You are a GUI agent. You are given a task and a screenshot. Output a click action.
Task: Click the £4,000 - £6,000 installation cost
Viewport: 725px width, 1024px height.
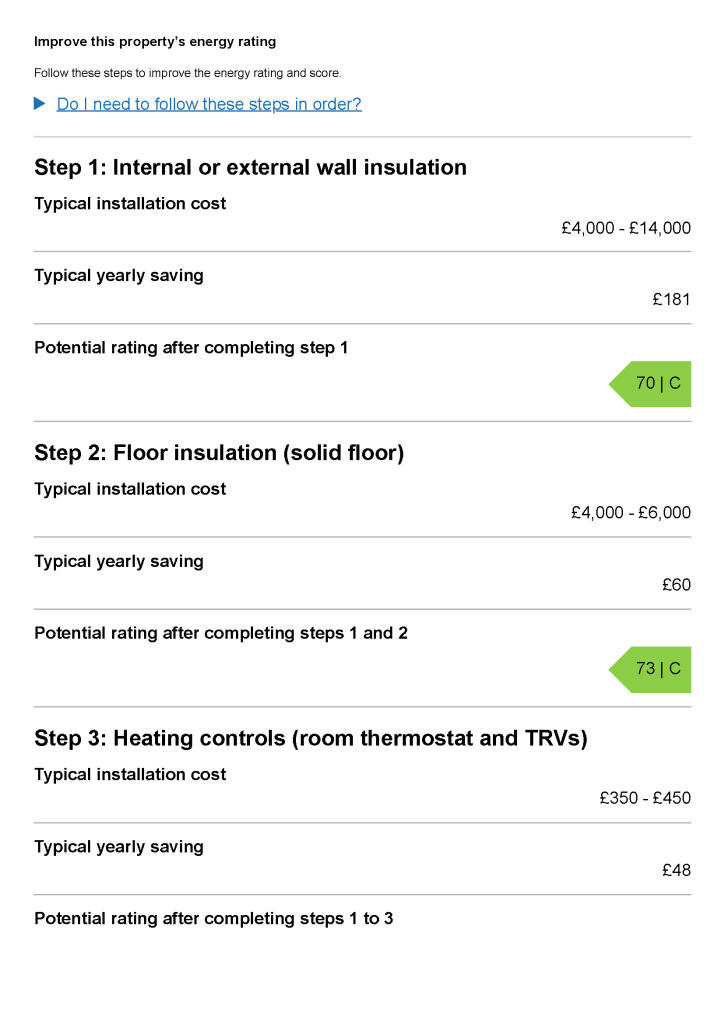tap(631, 513)
